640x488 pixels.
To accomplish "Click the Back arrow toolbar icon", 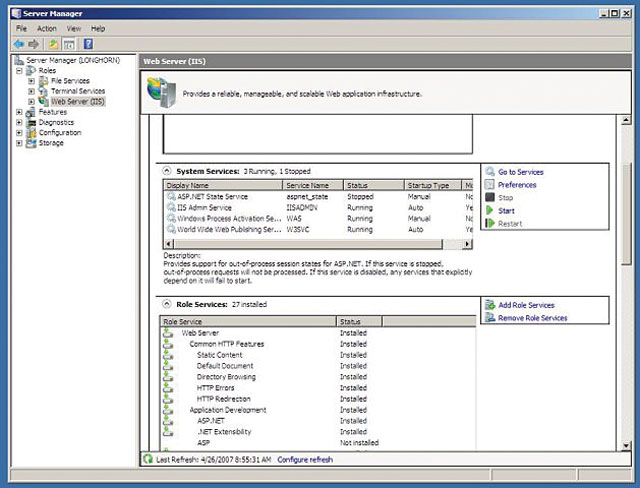I will pyautogui.click(x=19, y=44).
